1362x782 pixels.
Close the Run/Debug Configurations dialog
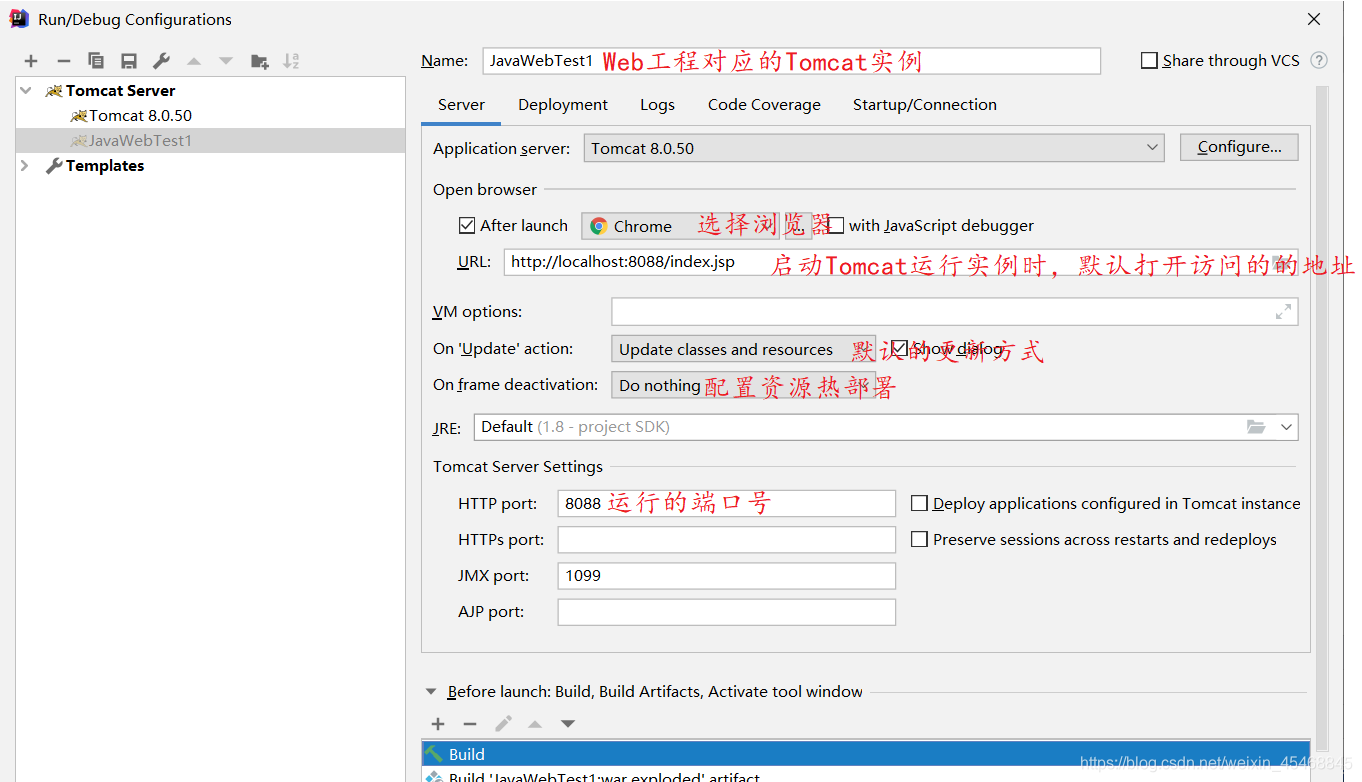(1314, 19)
